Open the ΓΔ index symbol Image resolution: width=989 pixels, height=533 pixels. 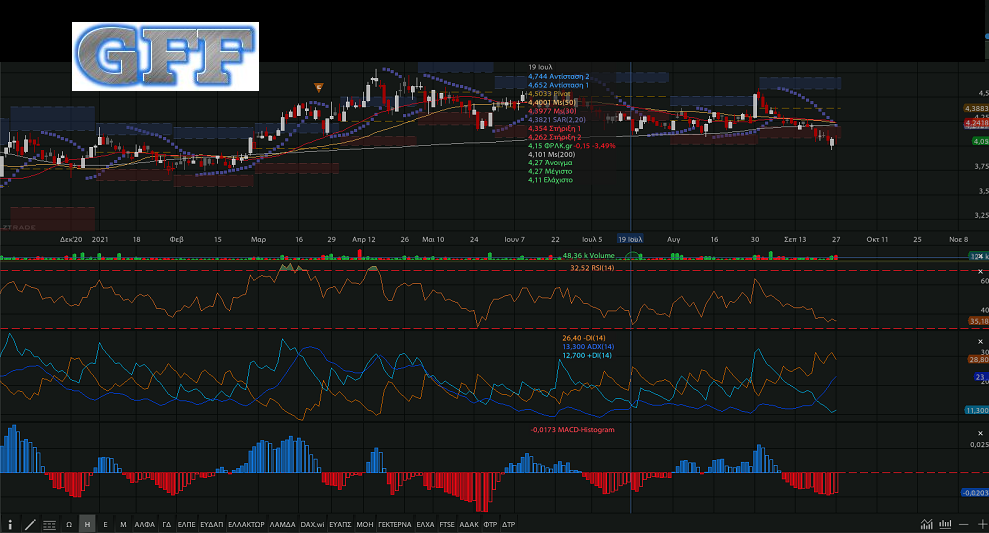[167, 524]
